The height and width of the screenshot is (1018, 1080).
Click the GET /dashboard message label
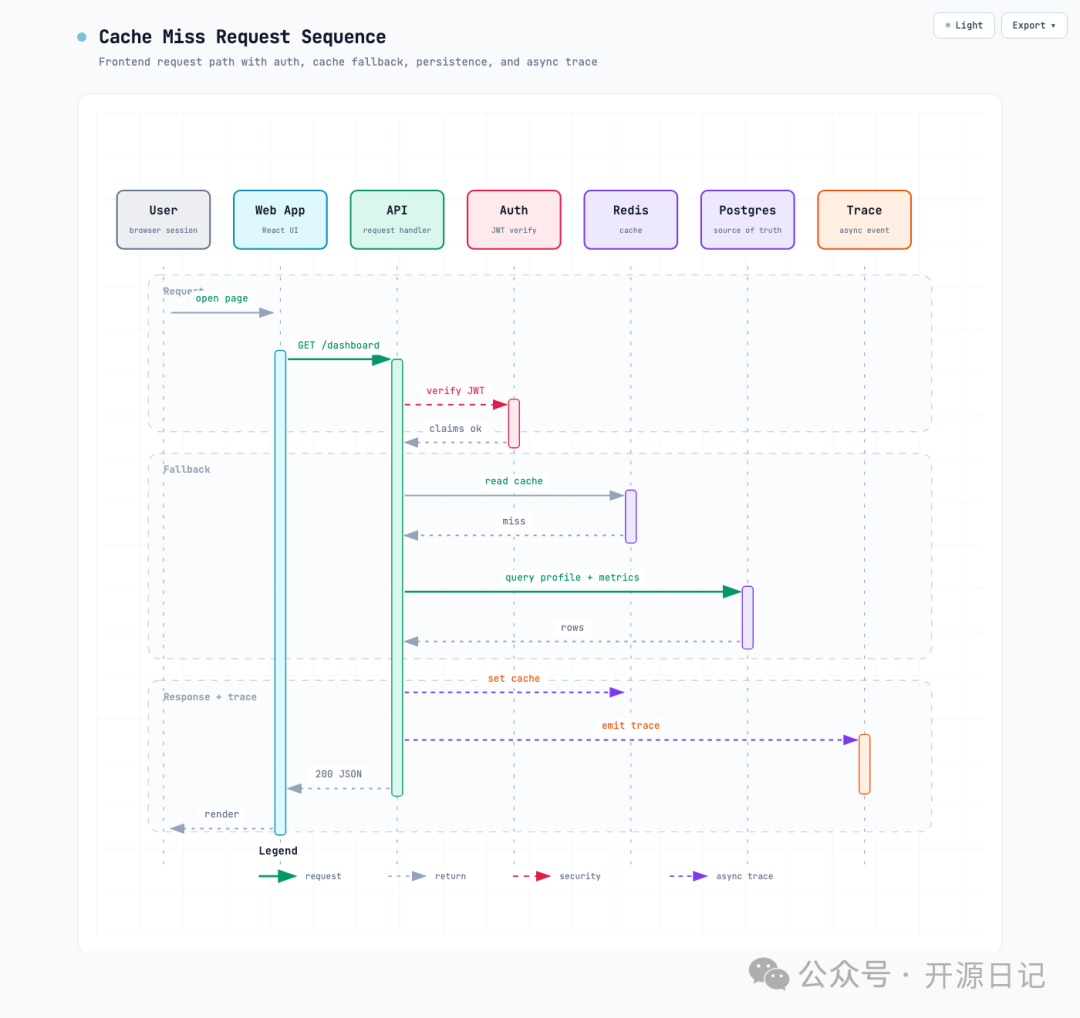point(338,345)
